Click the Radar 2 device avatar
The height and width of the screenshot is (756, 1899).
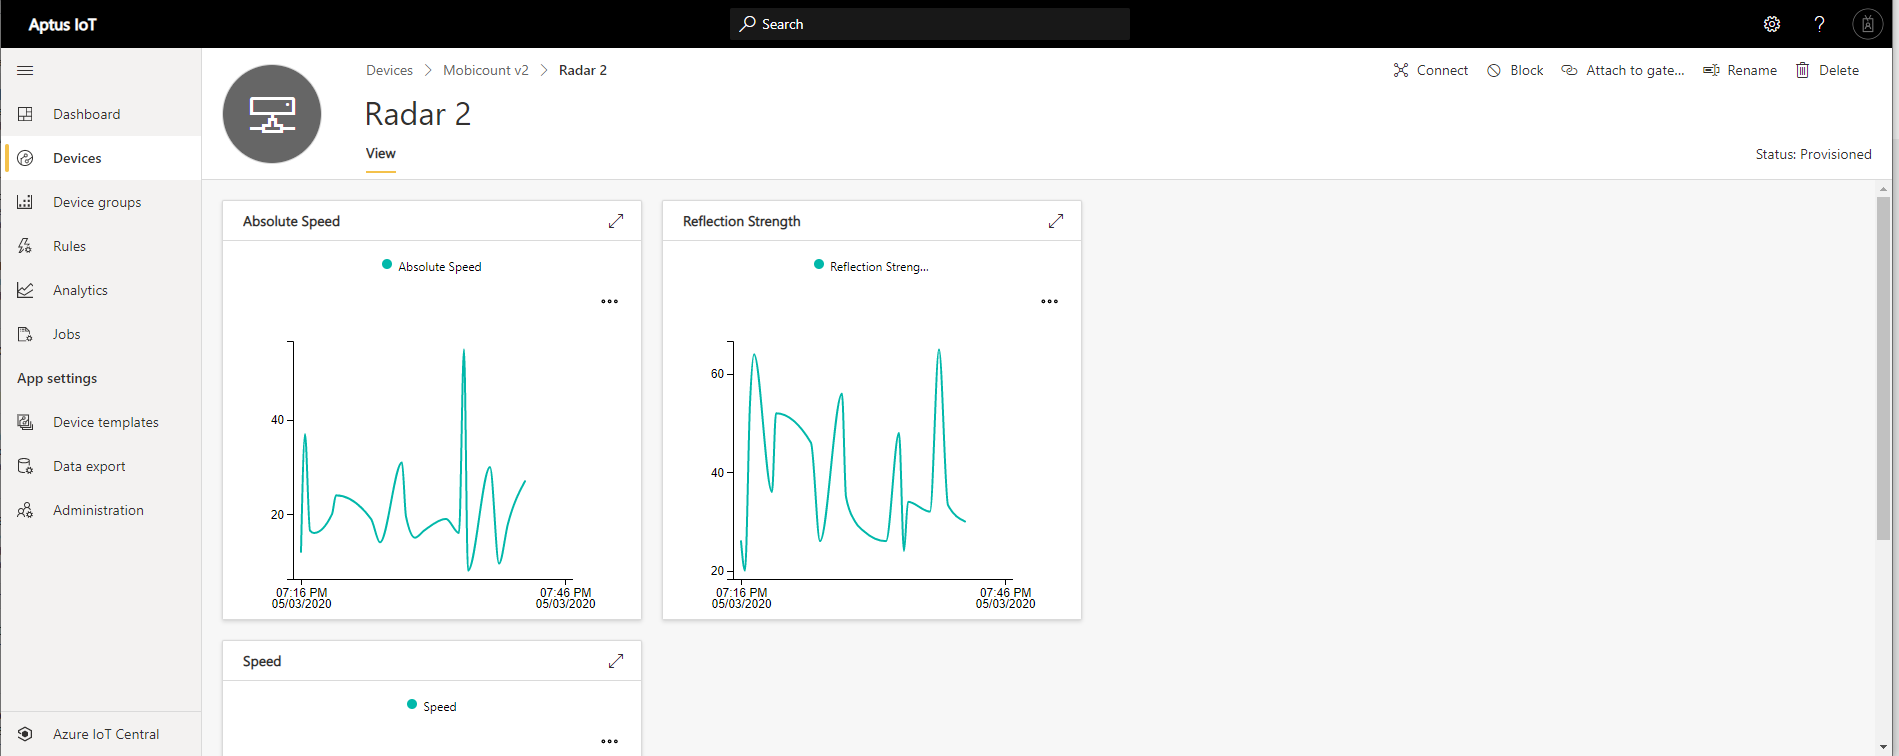272,114
